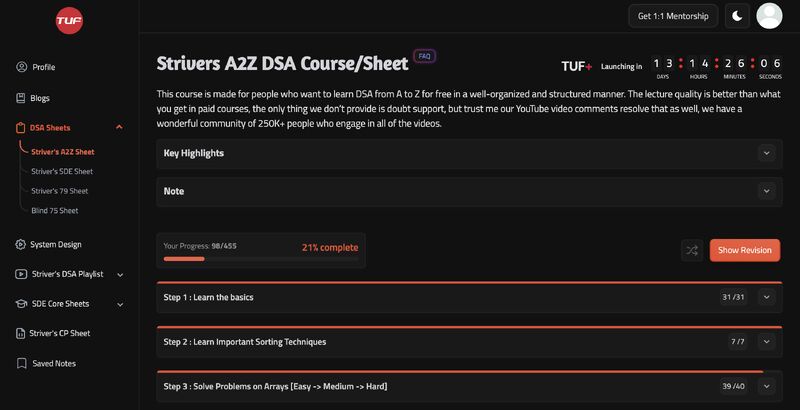
Task: Expand the Striver's DSA Playlist menu
Action: (x=120, y=274)
